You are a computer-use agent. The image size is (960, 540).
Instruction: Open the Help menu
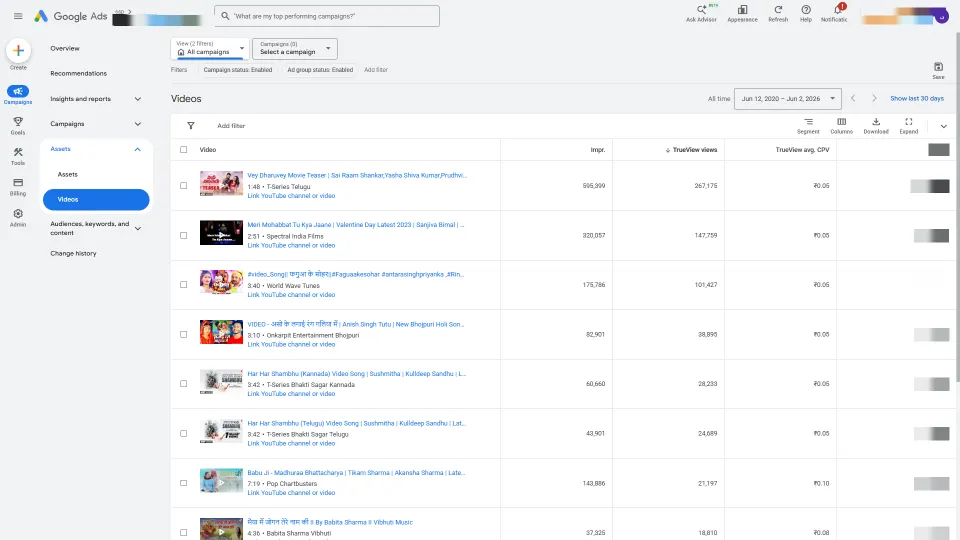pyautogui.click(x=806, y=13)
